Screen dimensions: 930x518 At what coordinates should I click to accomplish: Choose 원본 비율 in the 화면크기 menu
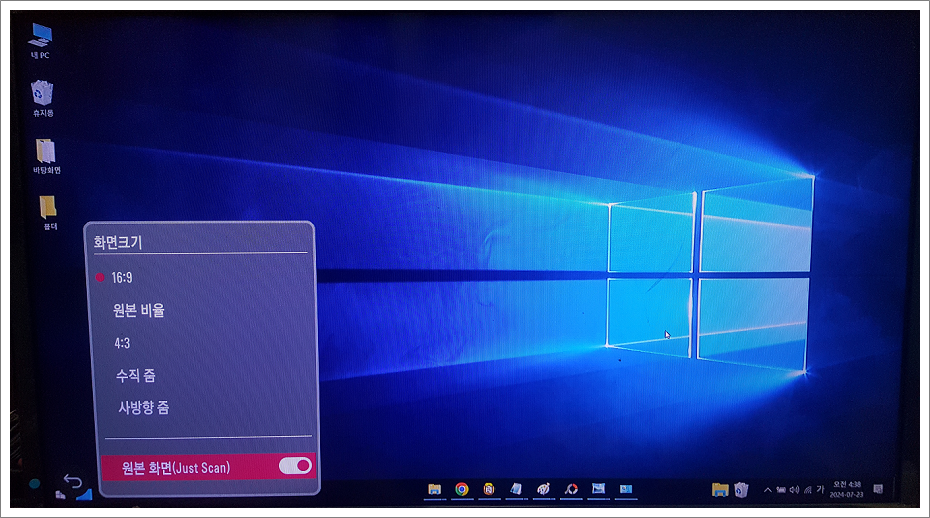pos(139,310)
